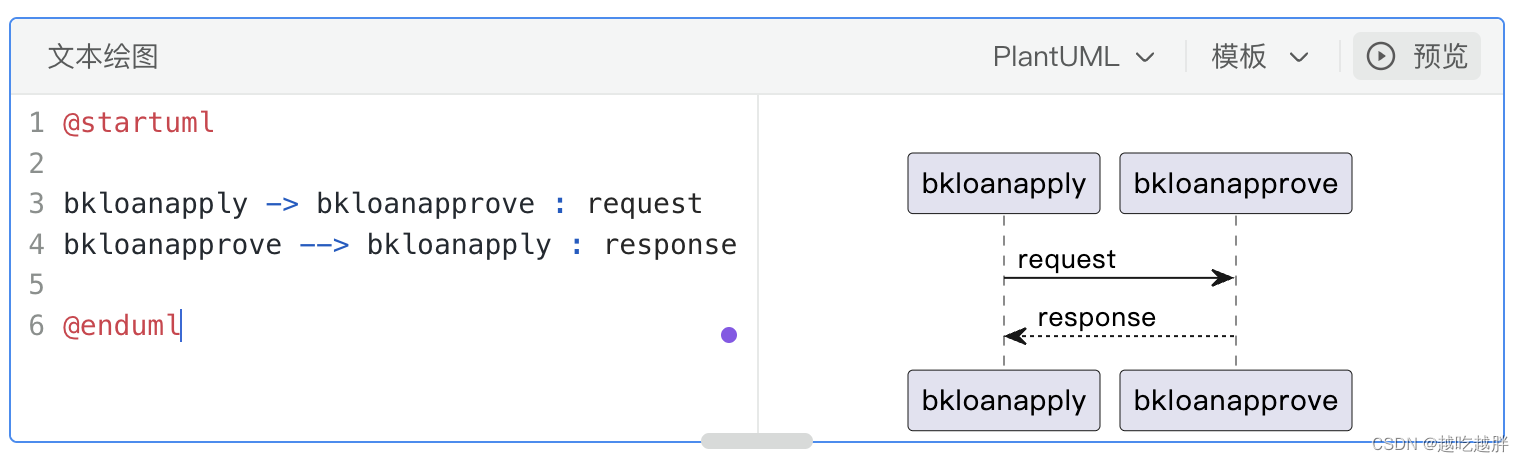Click the chevron next to PlantUML

coord(1146,58)
